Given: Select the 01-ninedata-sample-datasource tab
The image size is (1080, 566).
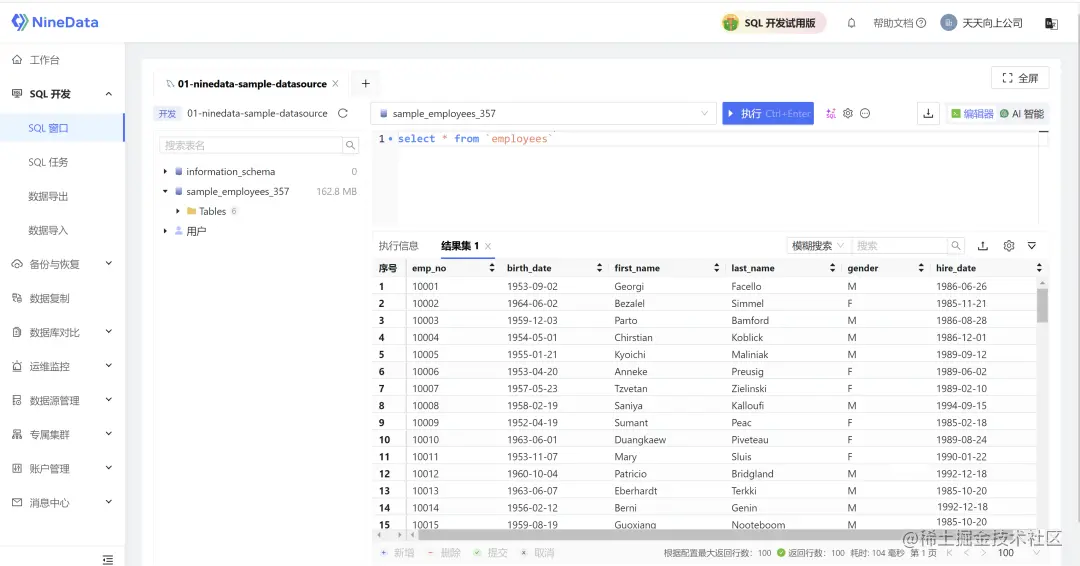Looking at the screenshot, I should [x=252, y=84].
